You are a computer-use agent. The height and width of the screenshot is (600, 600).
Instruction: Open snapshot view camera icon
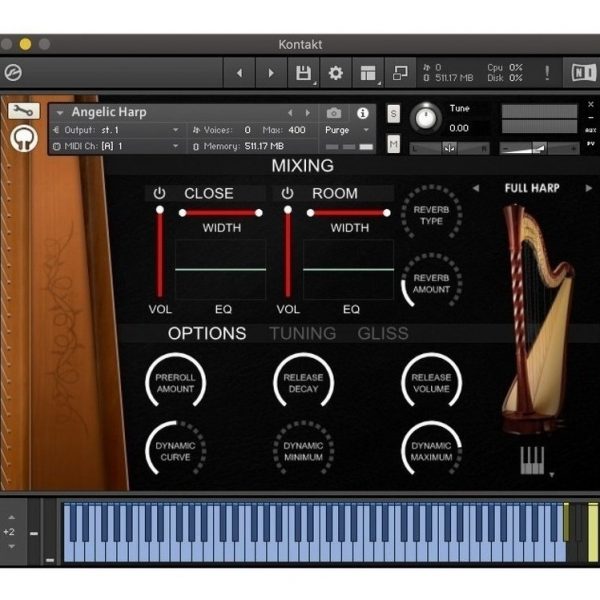334,113
